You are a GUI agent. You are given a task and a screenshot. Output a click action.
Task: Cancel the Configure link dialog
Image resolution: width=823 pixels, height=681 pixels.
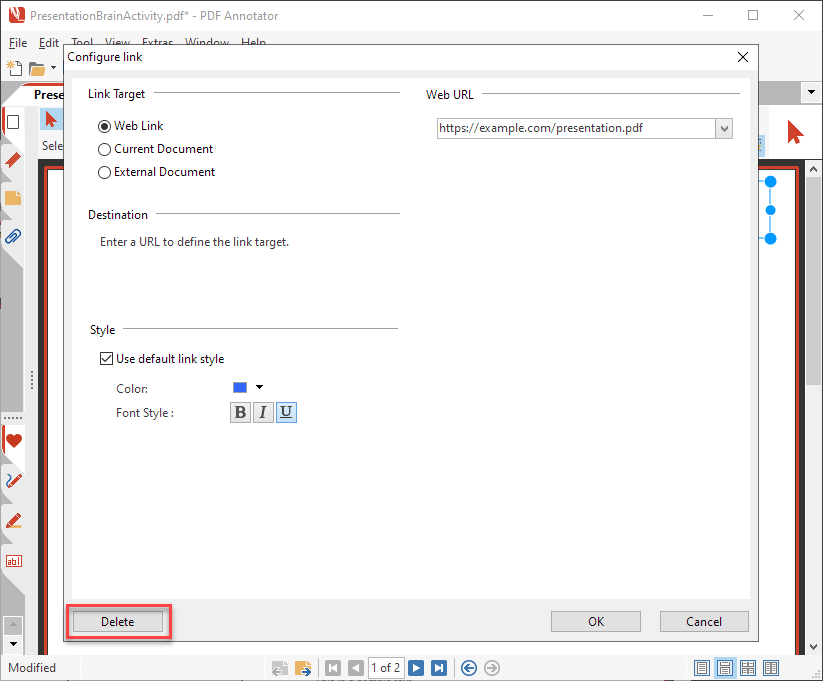pos(704,622)
